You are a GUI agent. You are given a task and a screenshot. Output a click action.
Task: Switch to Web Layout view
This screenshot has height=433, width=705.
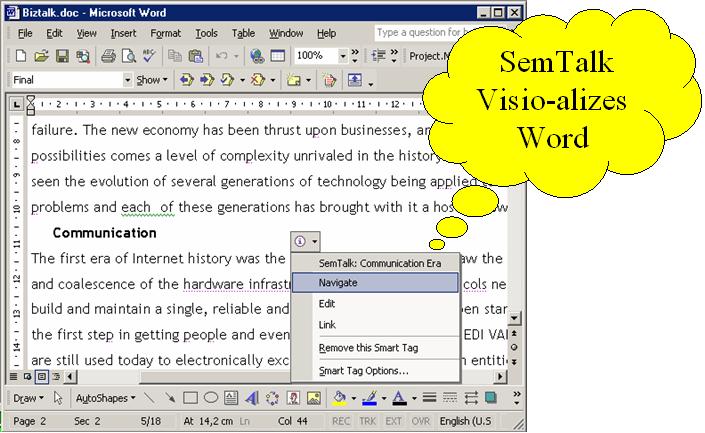pyautogui.click(x=27, y=376)
